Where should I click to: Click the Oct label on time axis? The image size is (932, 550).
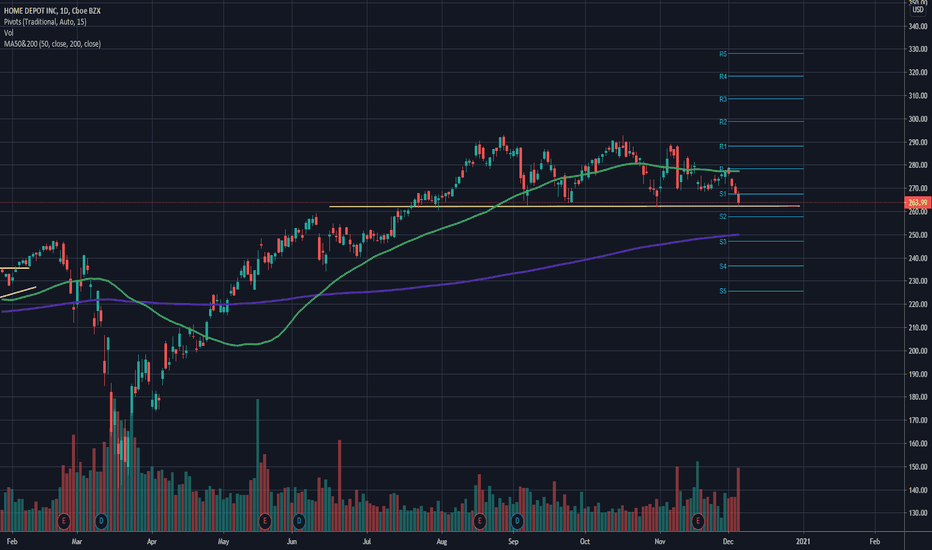585,542
